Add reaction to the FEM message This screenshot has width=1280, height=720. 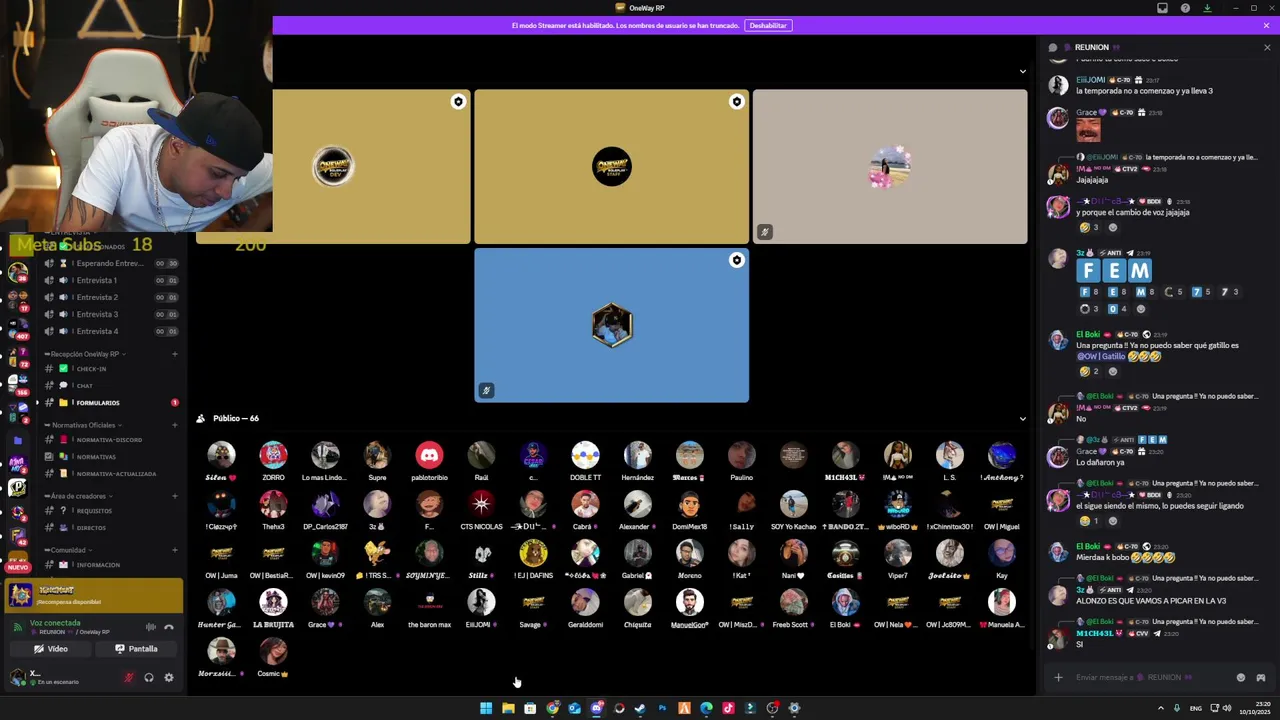[1141, 309]
